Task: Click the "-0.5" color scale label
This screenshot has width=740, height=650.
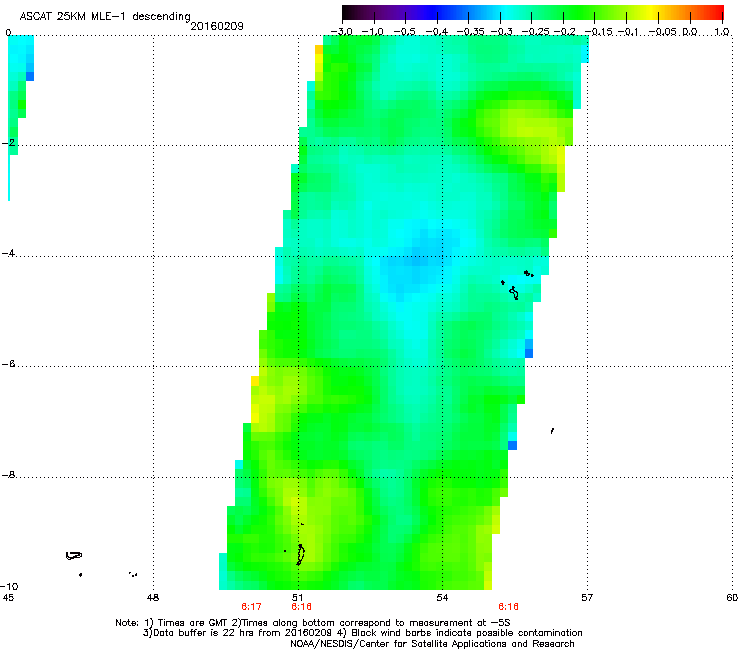Action: [x=404, y=32]
